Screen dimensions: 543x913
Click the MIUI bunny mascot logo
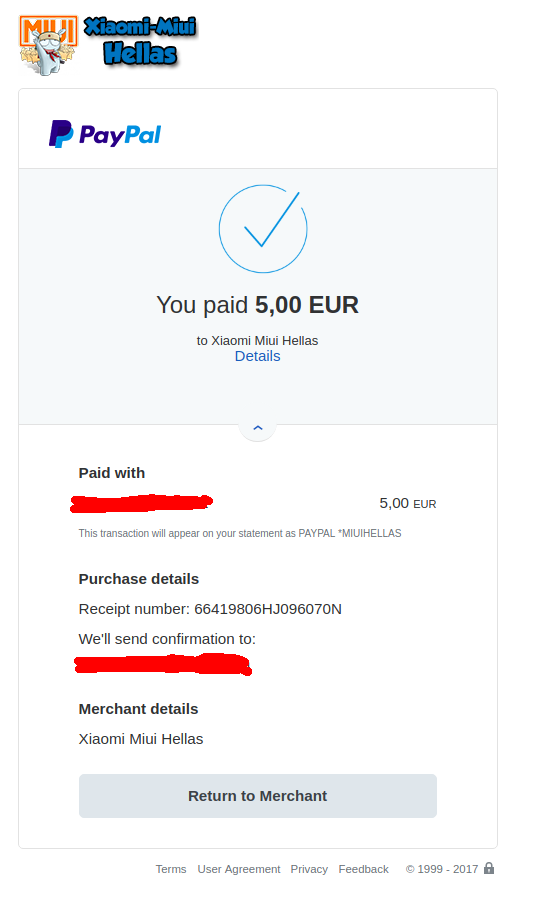(x=48, y=45)
